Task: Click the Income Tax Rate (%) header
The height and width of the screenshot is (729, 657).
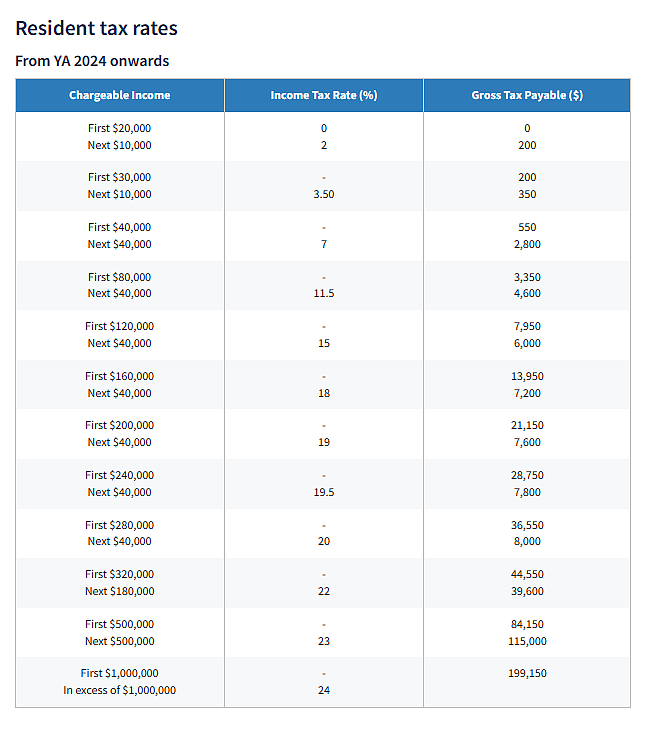Action: click(324, 95)
